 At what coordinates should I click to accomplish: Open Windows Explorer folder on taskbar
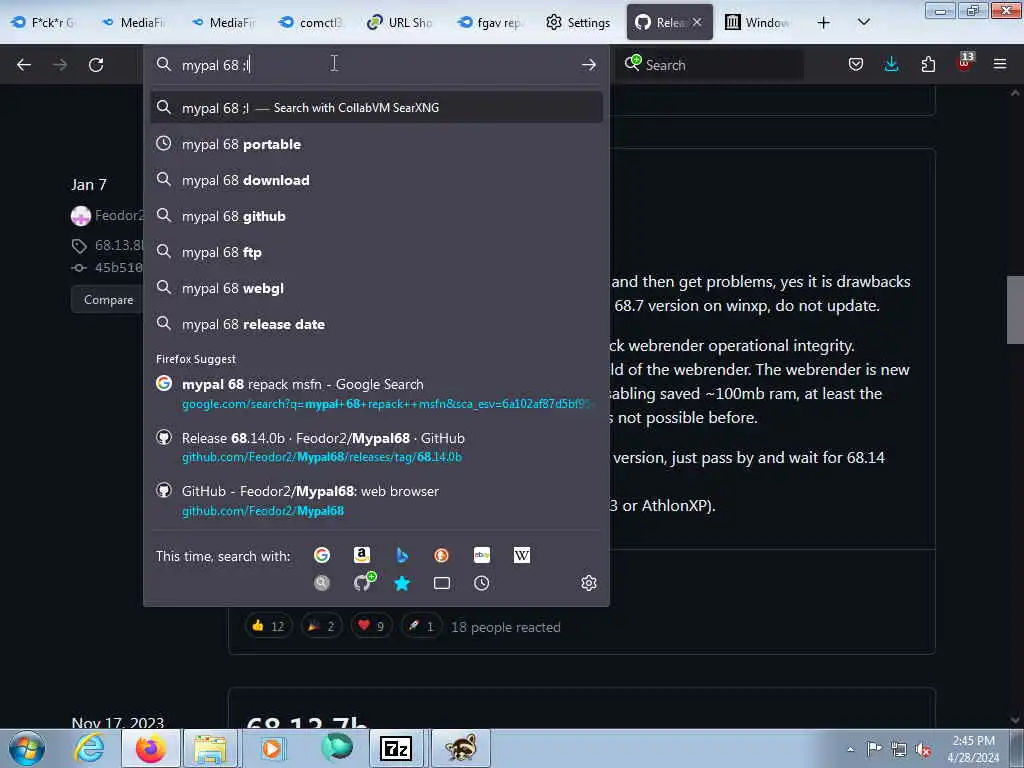click(x=210, y=748)
